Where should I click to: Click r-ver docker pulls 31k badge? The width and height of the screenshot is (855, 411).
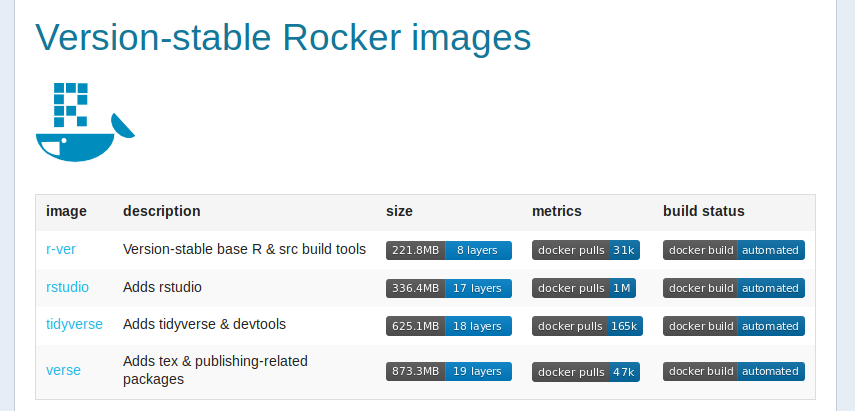click(586, 250)
